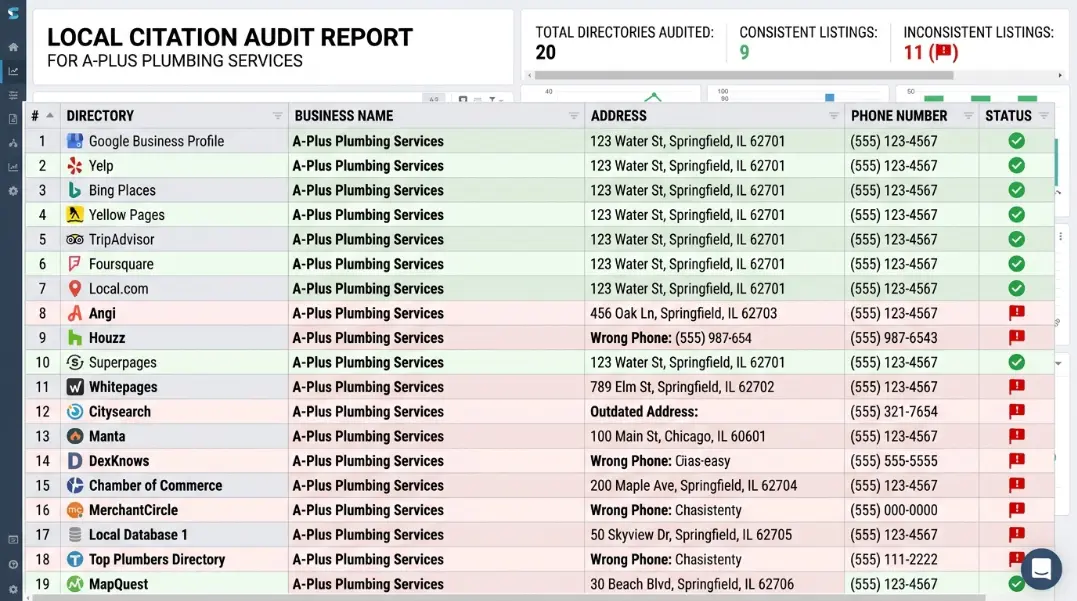The width and height of the screenshot is (1077, 601).
Task: Click the Whitepages logo icon
Action: [75, 387]
